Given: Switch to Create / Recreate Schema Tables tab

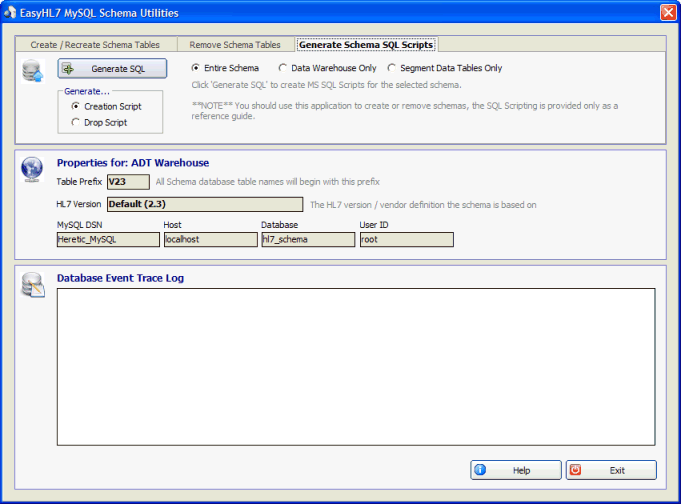Looking at the screenshot, I should (x=95, y=45).
